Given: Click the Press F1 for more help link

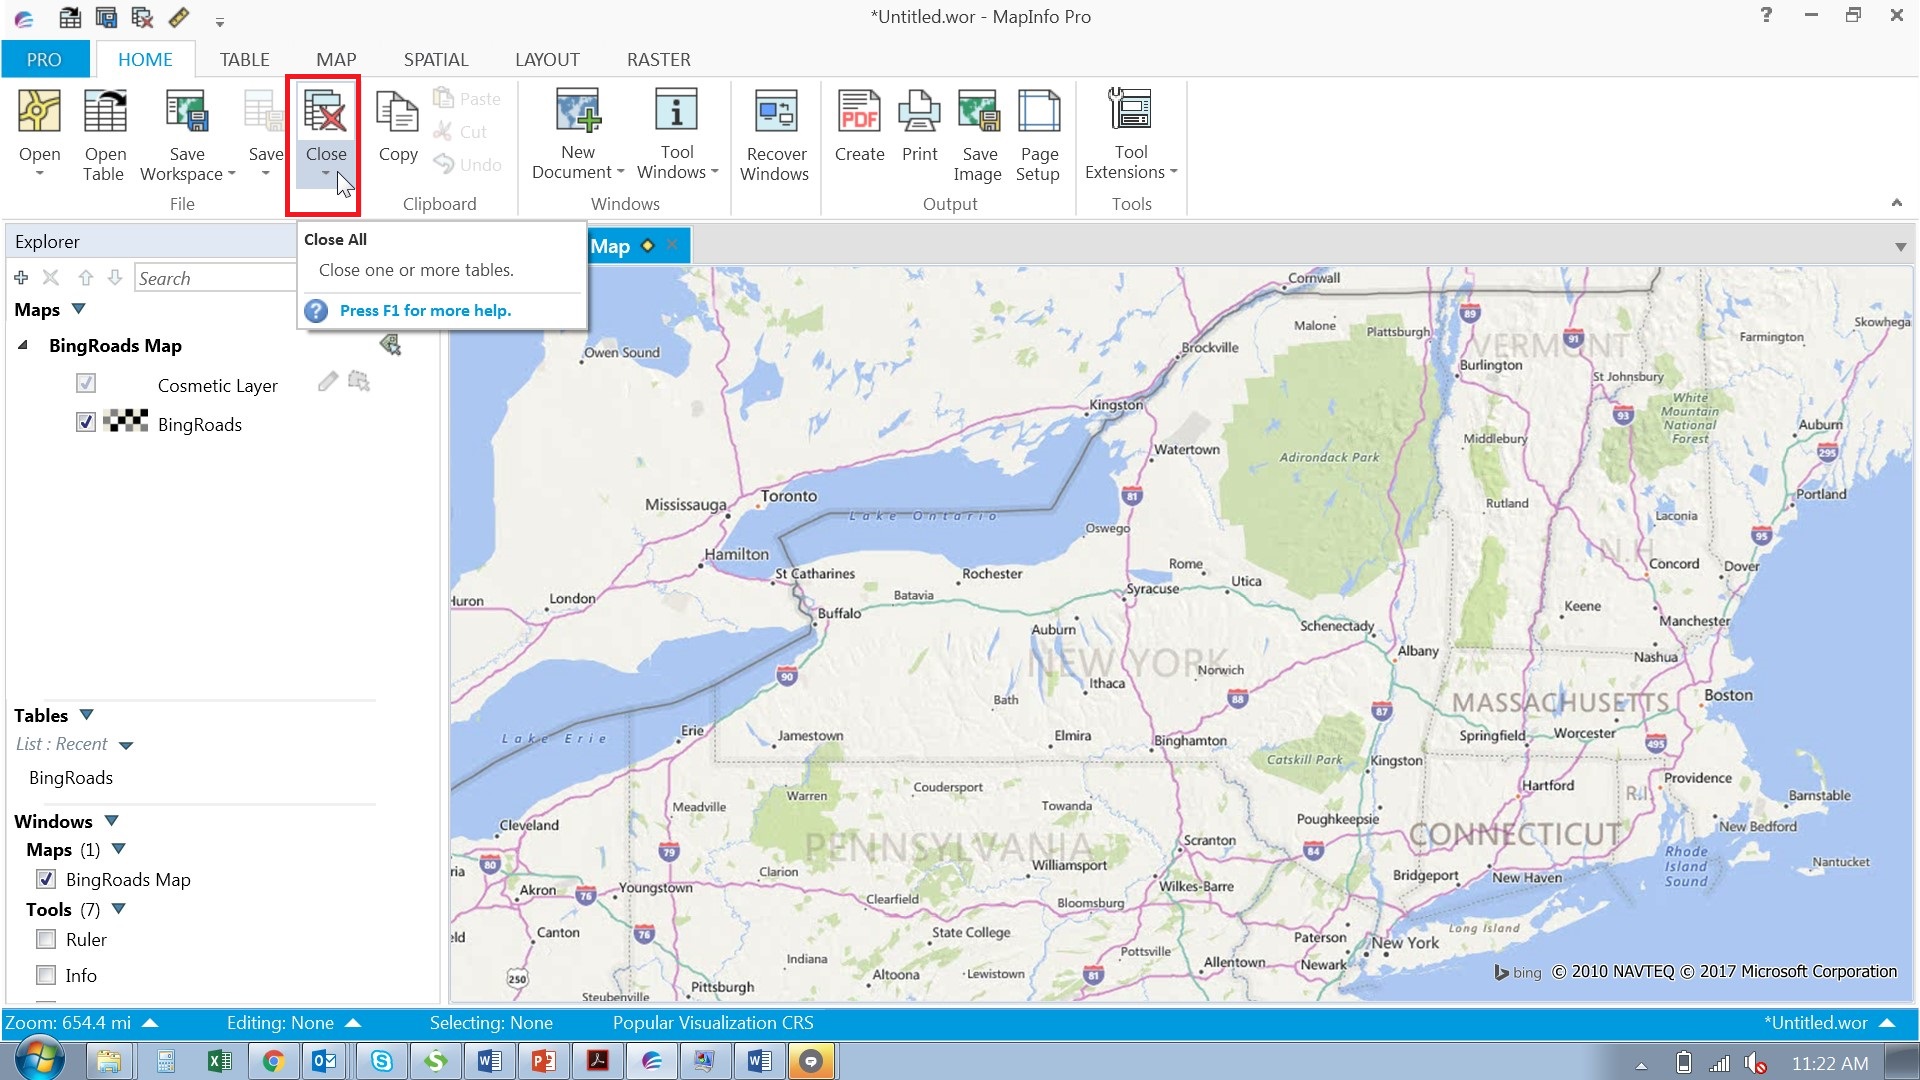Looking at the screenshot, I should click(x=425, y=311).
